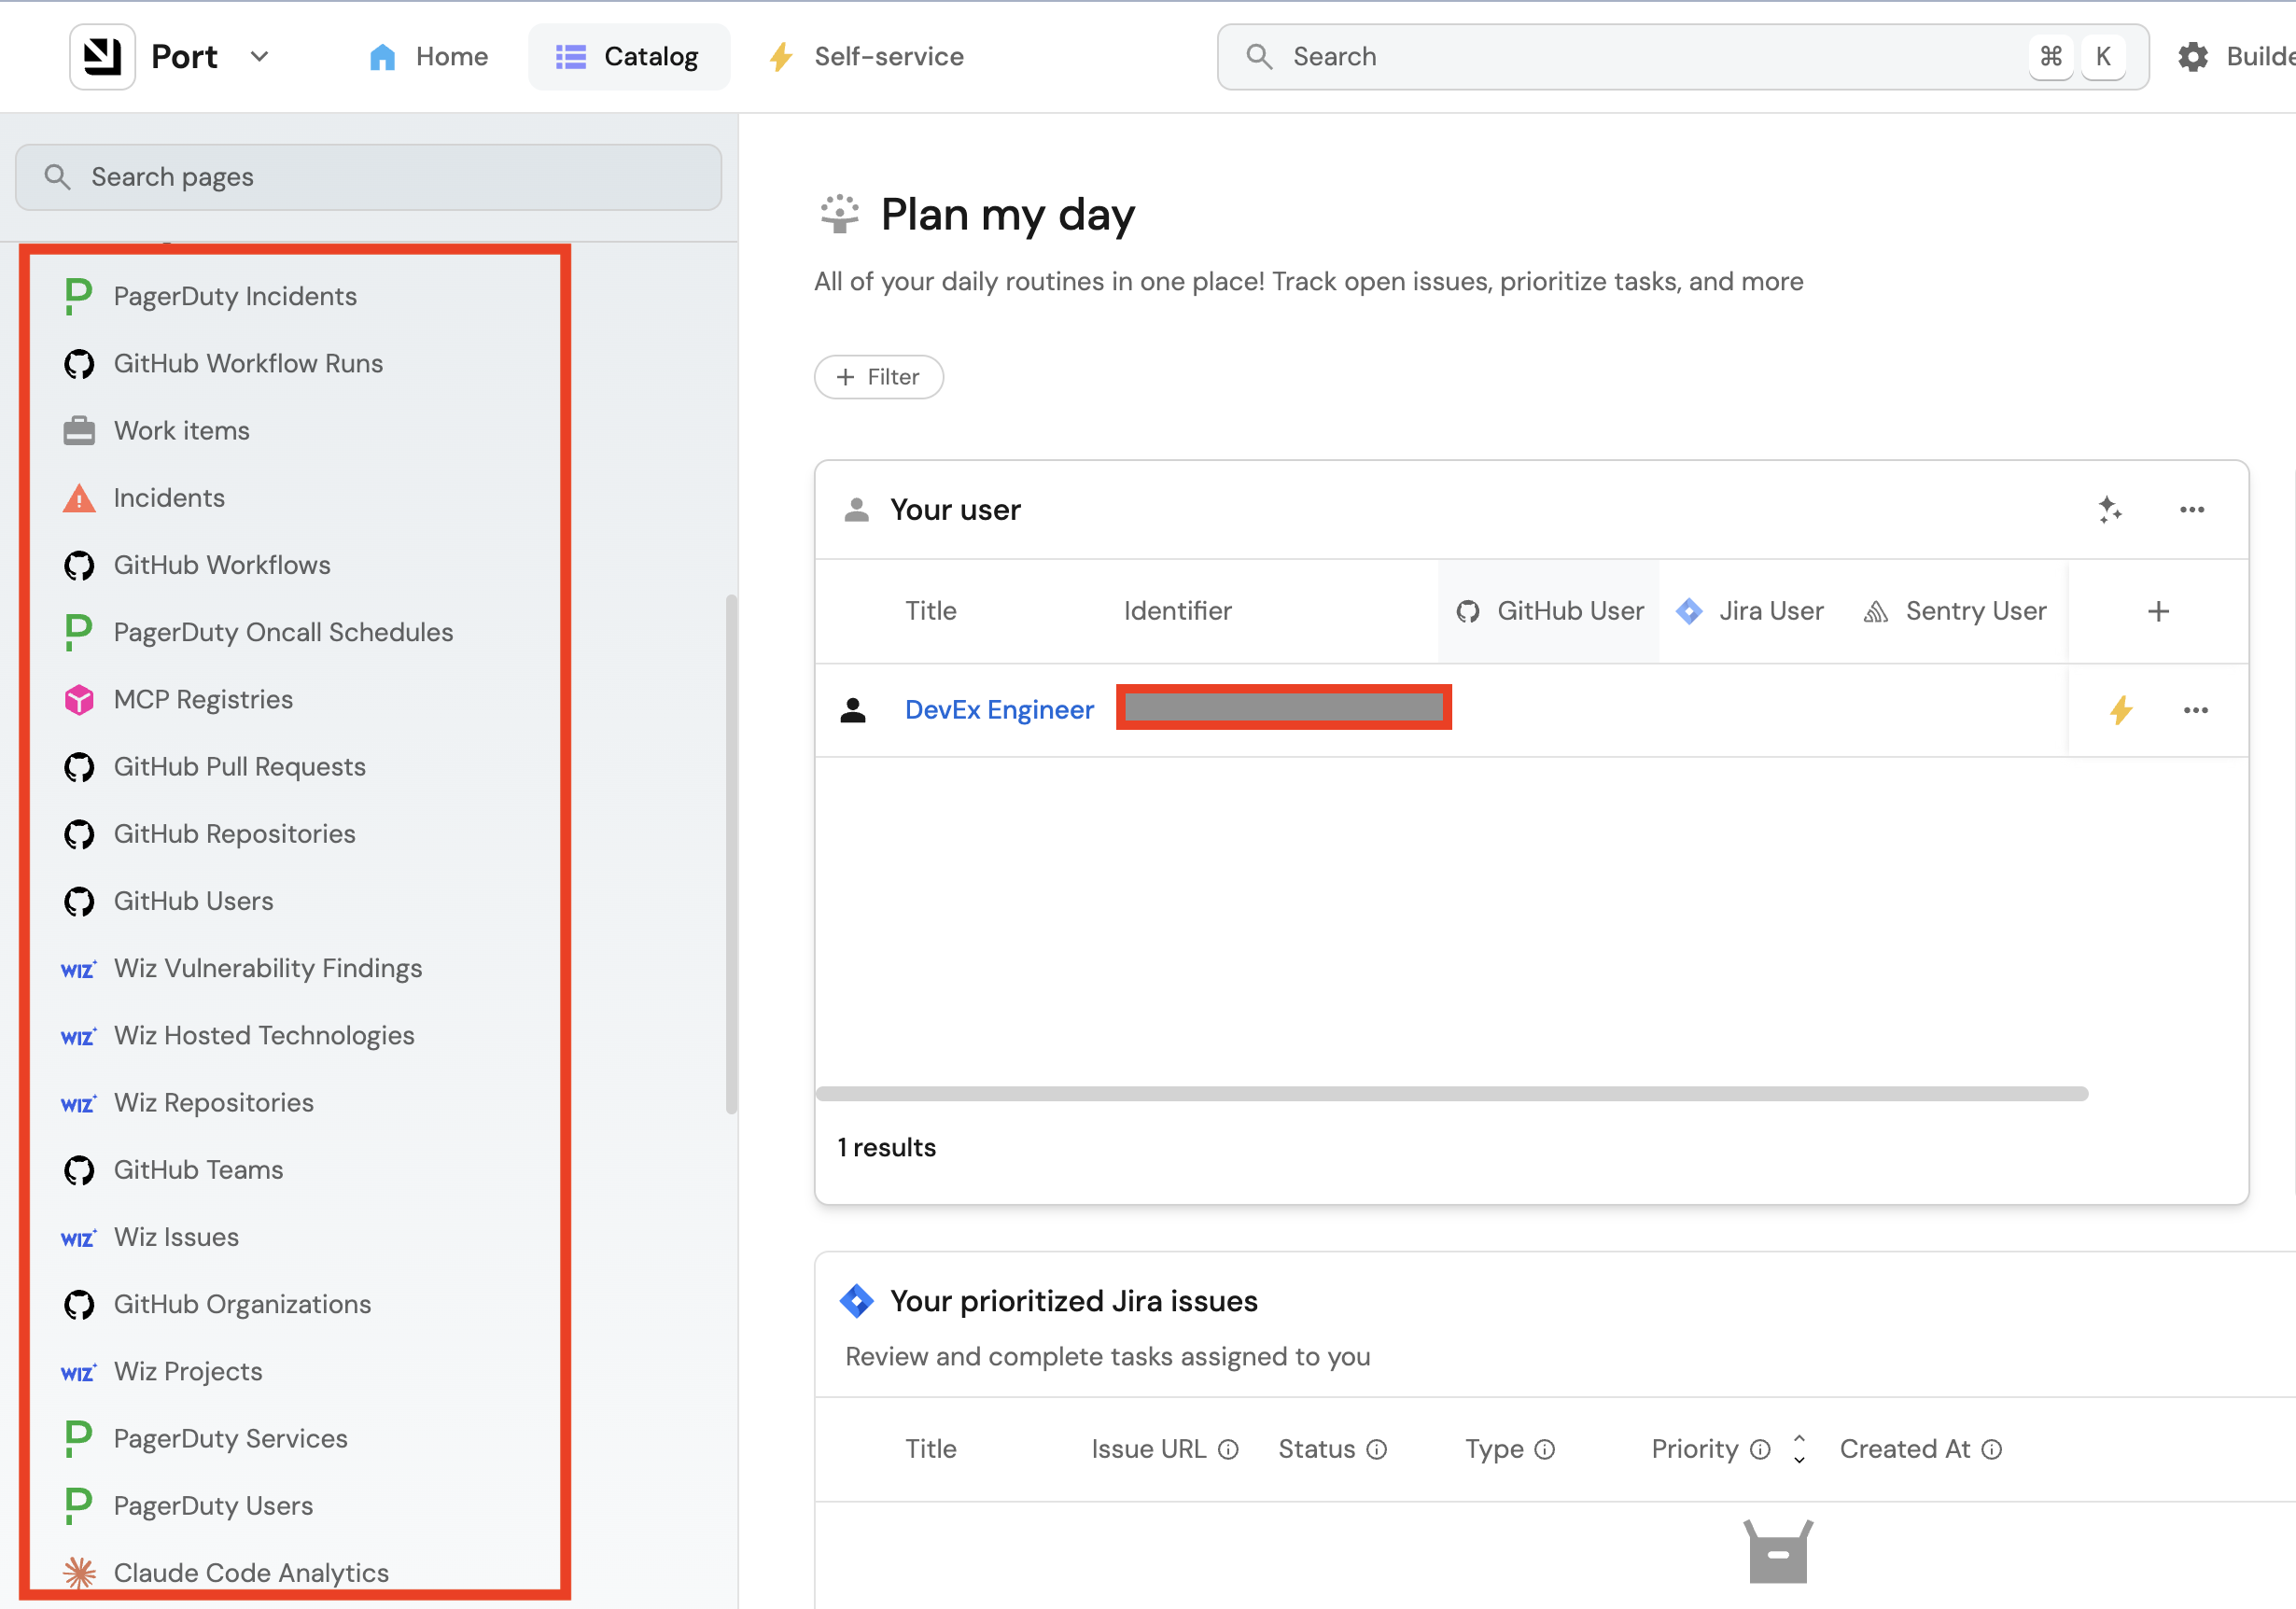Click the horizontal scrollbar in Your user table
Image resolution: width=2296 pixels, height=1609 pixels.
[x=1451, y=1093]
